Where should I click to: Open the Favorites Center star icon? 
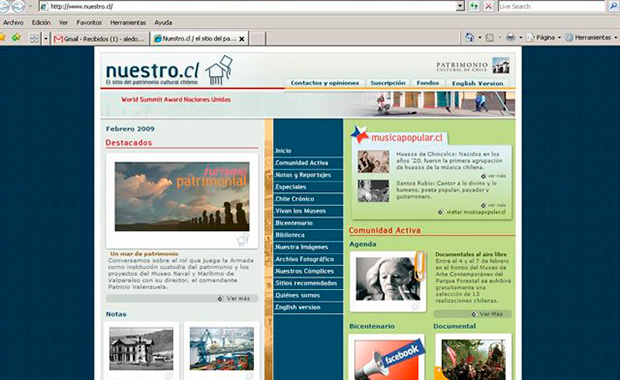pyautogui.click(x=2, y=38)
